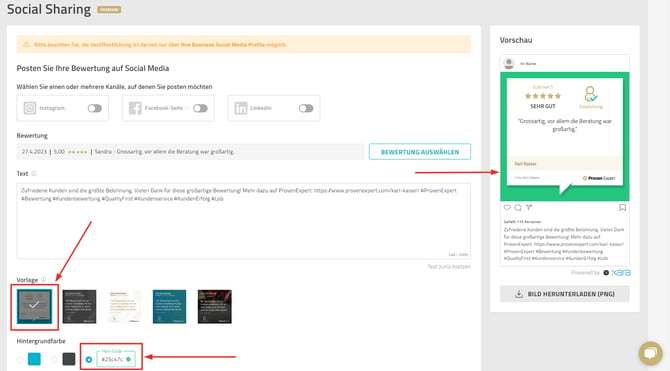Click the heart like icon in preview
This screenshot has width=670, height=371.
tap(507, 207)
